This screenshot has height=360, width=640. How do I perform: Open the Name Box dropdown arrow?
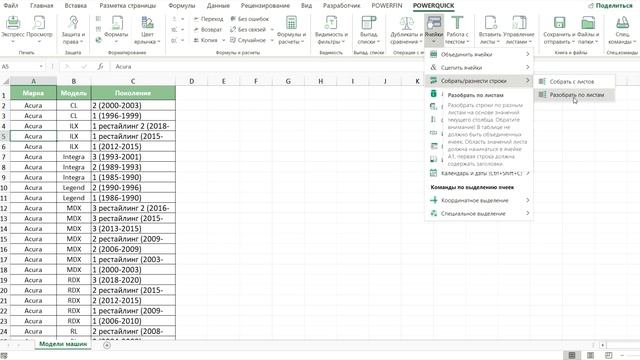tap(41, 67)
